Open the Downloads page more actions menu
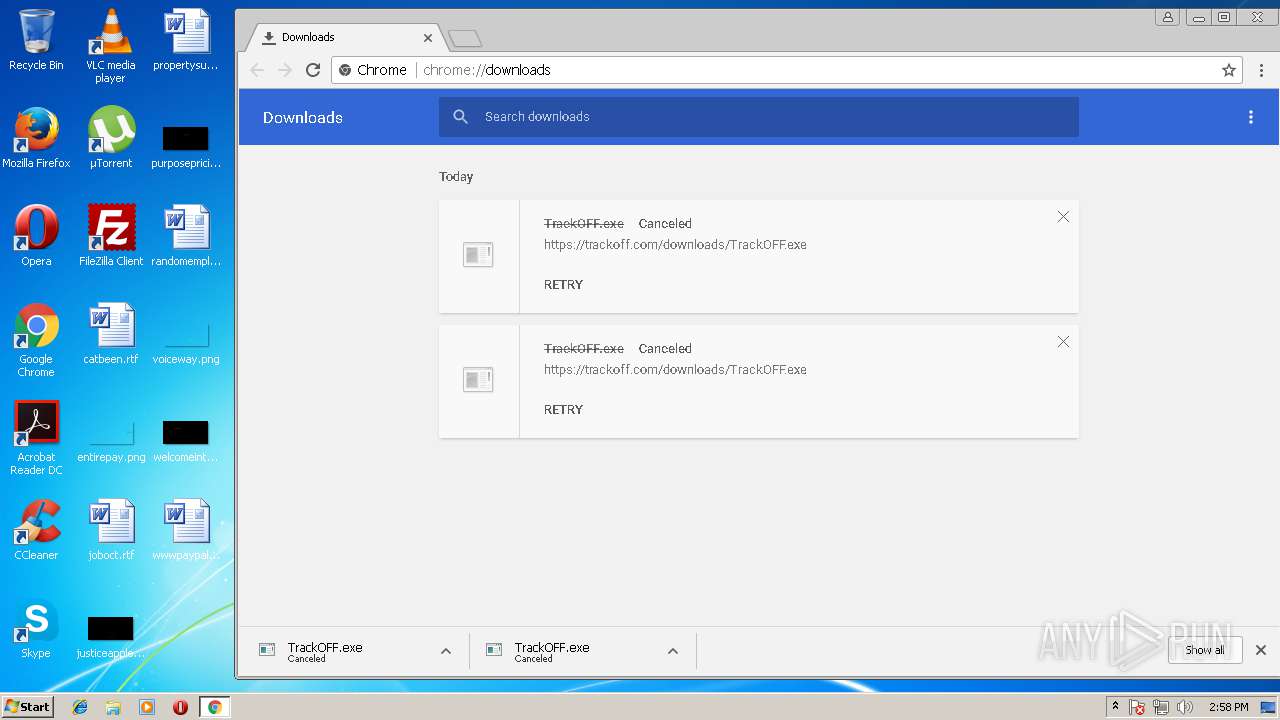The image size is (1280, 720). pos(1250,117)
